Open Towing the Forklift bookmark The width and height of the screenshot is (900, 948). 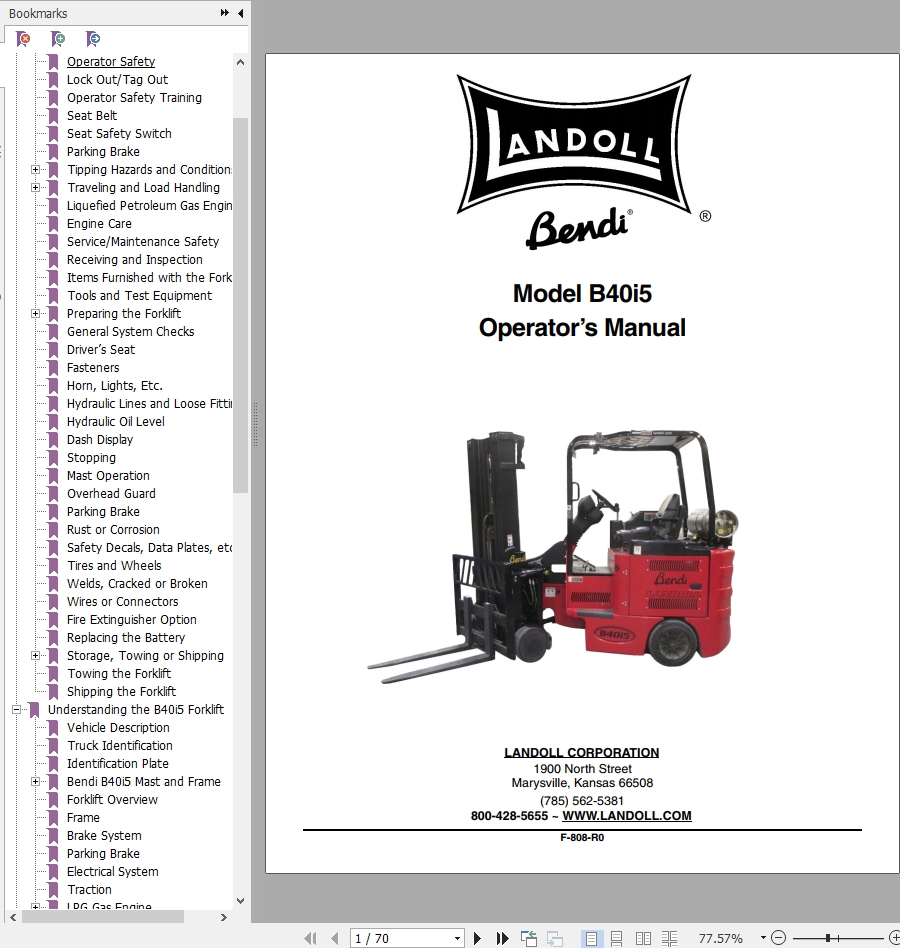coord(119,674)
